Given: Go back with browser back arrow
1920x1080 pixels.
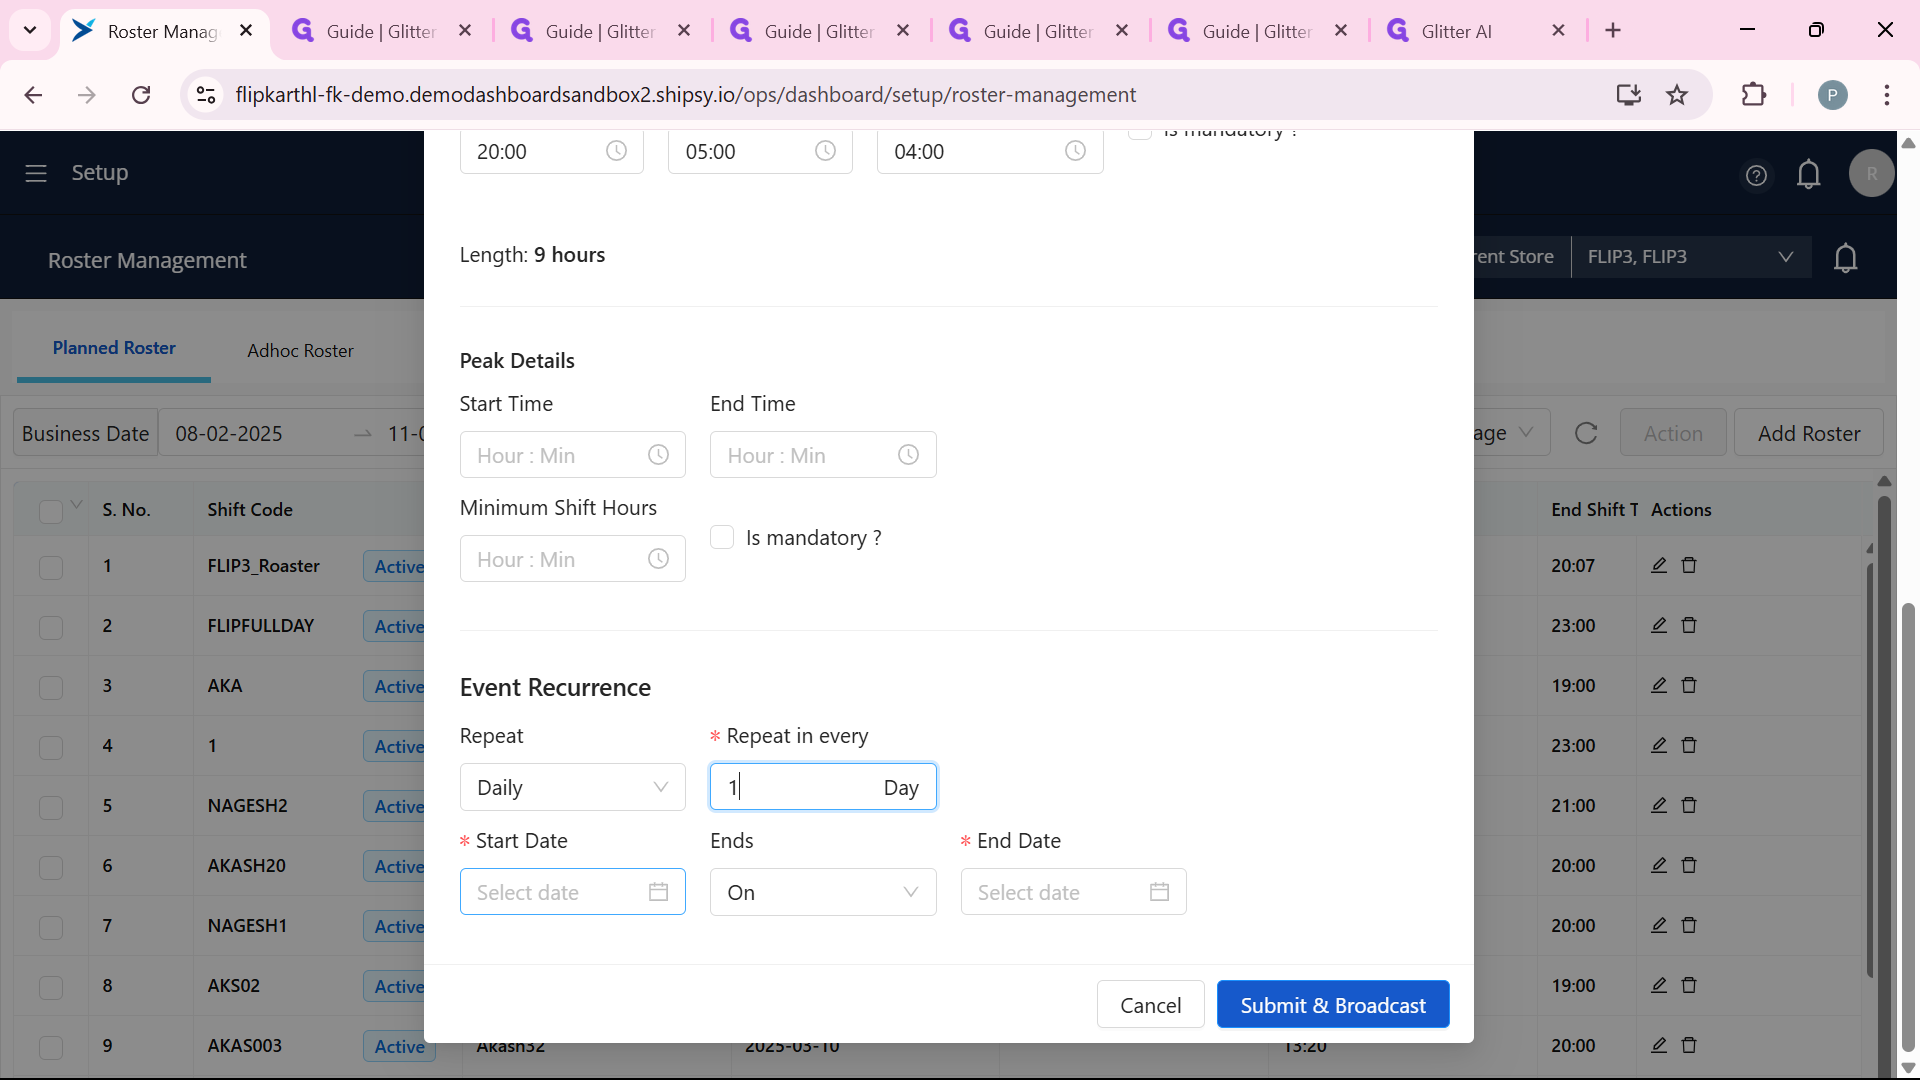Looking at the screenshot, I should point(33,95).
